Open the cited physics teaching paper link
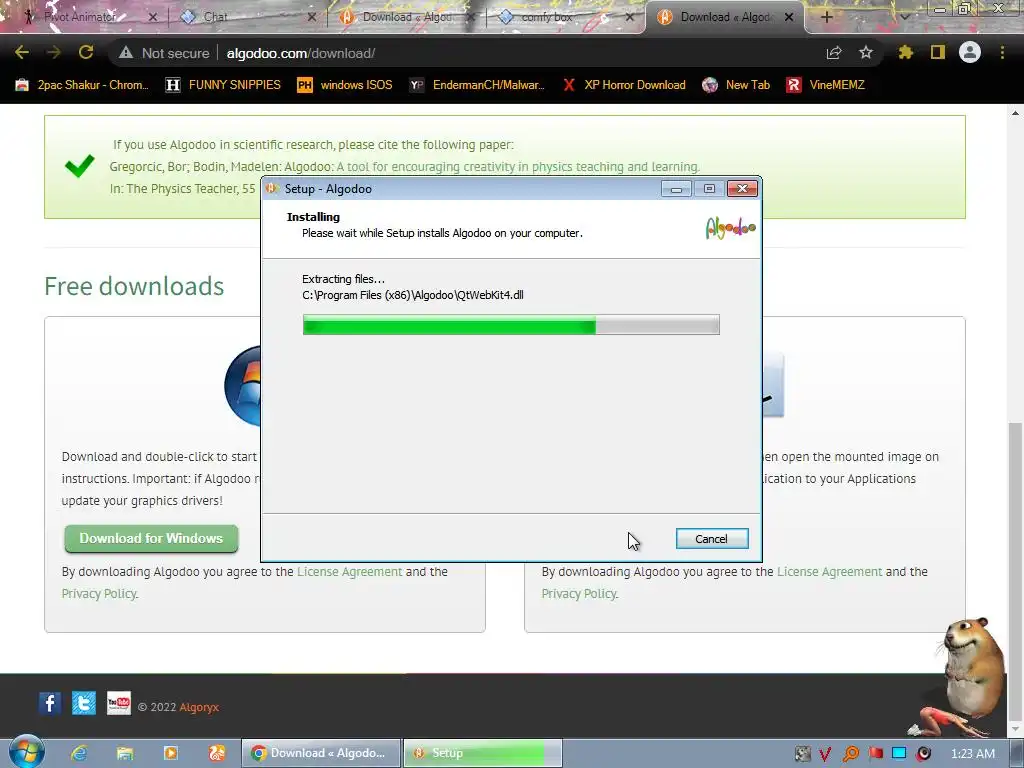1024x768 pixels. [x=518, y=167]
